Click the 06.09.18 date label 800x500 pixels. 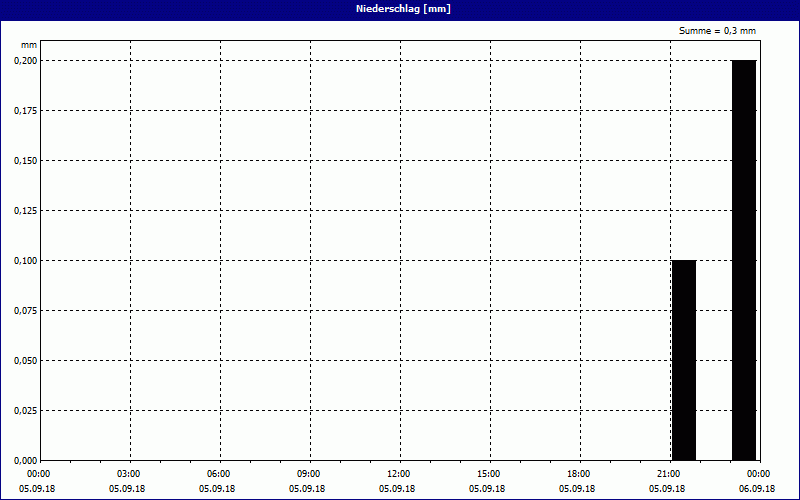coord(757,488)
